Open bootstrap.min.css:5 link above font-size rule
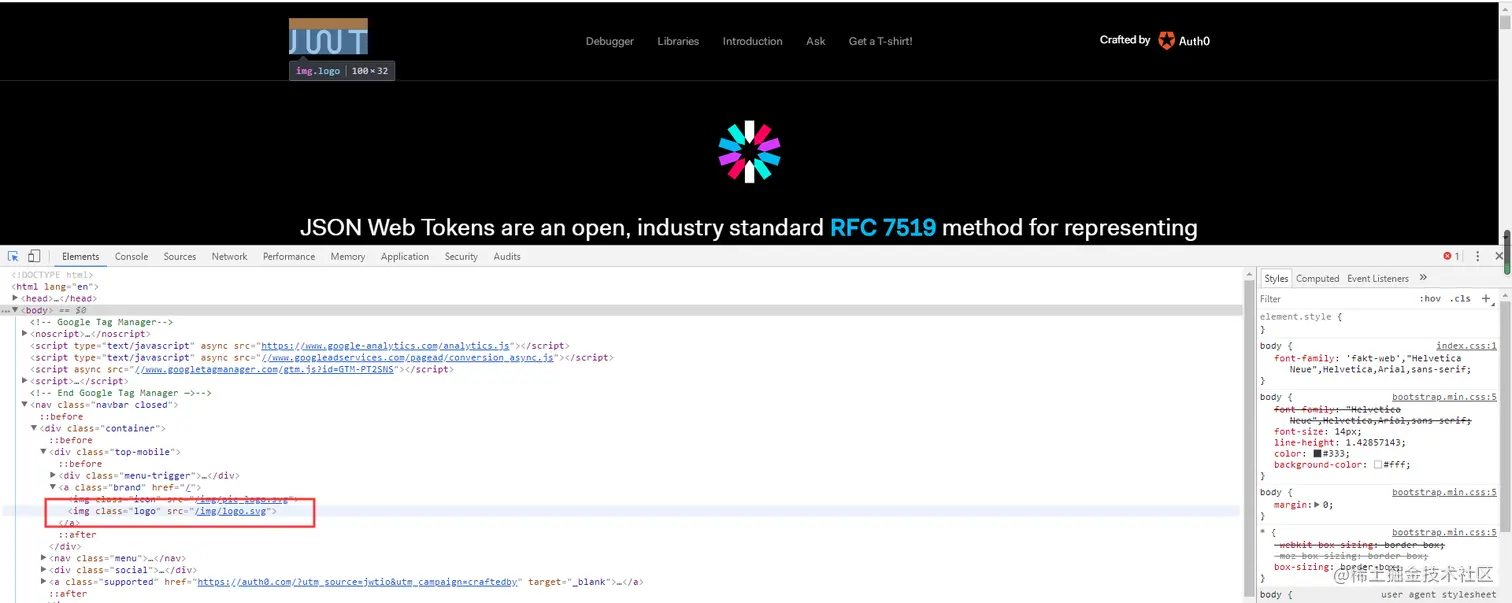This screenshot has height=603, width=1512. point(1444,397)
